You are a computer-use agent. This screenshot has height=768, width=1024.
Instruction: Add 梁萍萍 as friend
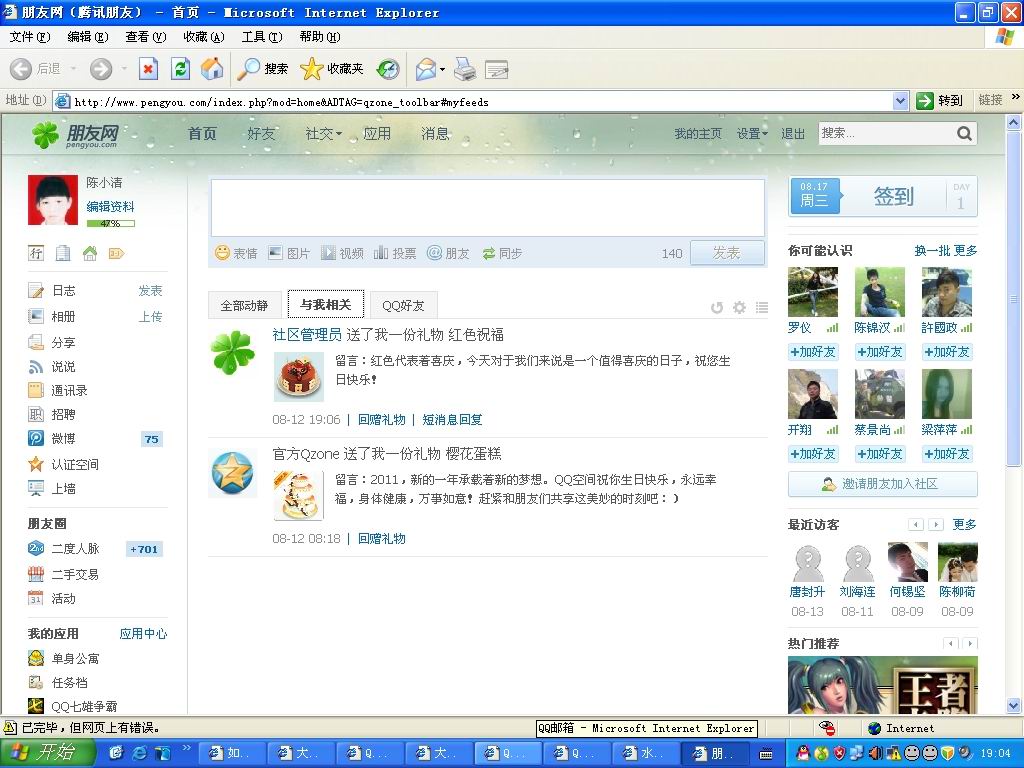click(946, 454)
